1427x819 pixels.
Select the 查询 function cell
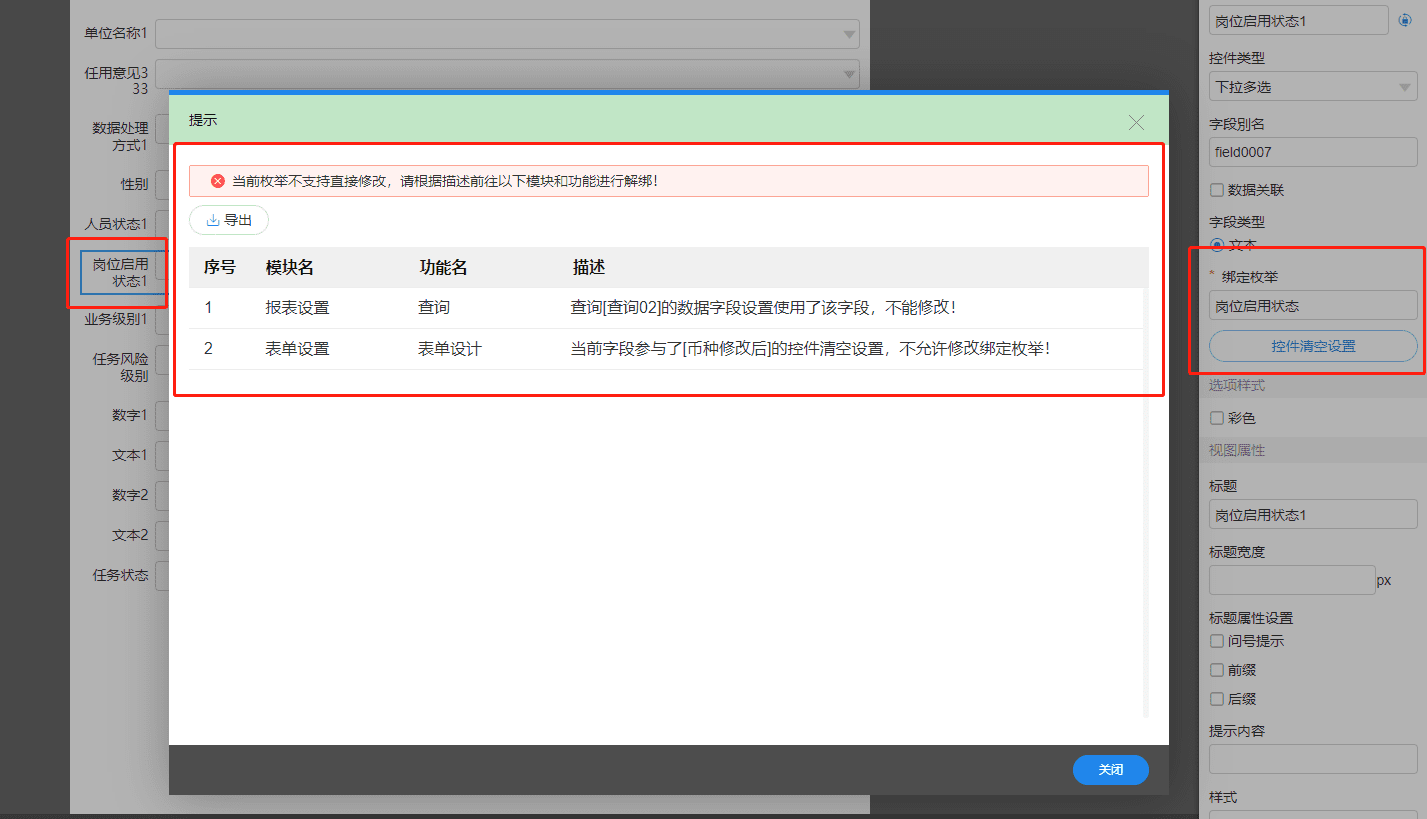[434, 308]
